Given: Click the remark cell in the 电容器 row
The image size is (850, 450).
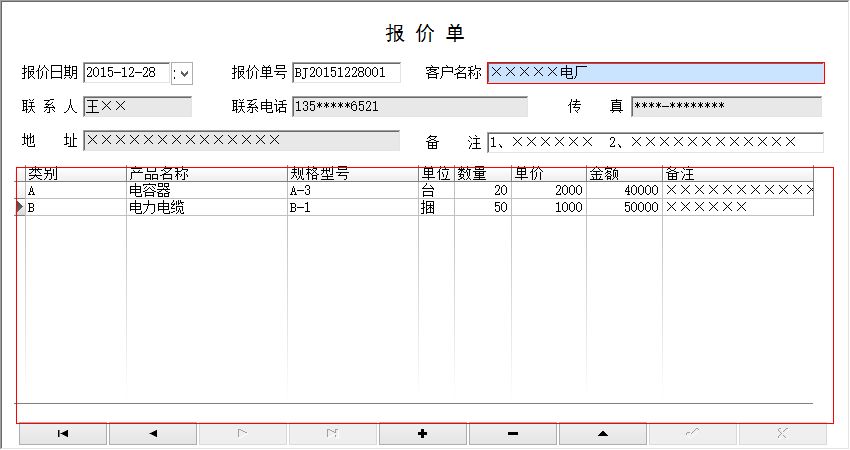Looking at the screenshot, I should click(738, 190).
